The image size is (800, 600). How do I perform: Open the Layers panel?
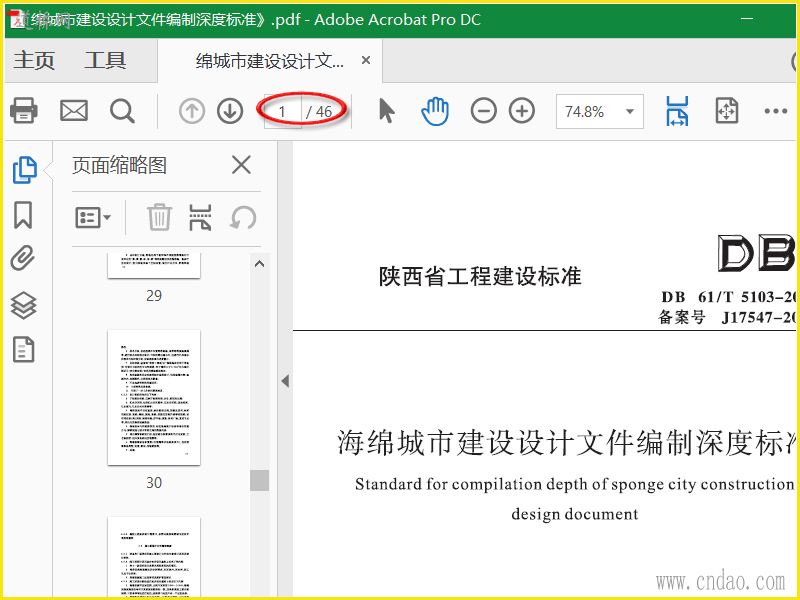point(23,306)
